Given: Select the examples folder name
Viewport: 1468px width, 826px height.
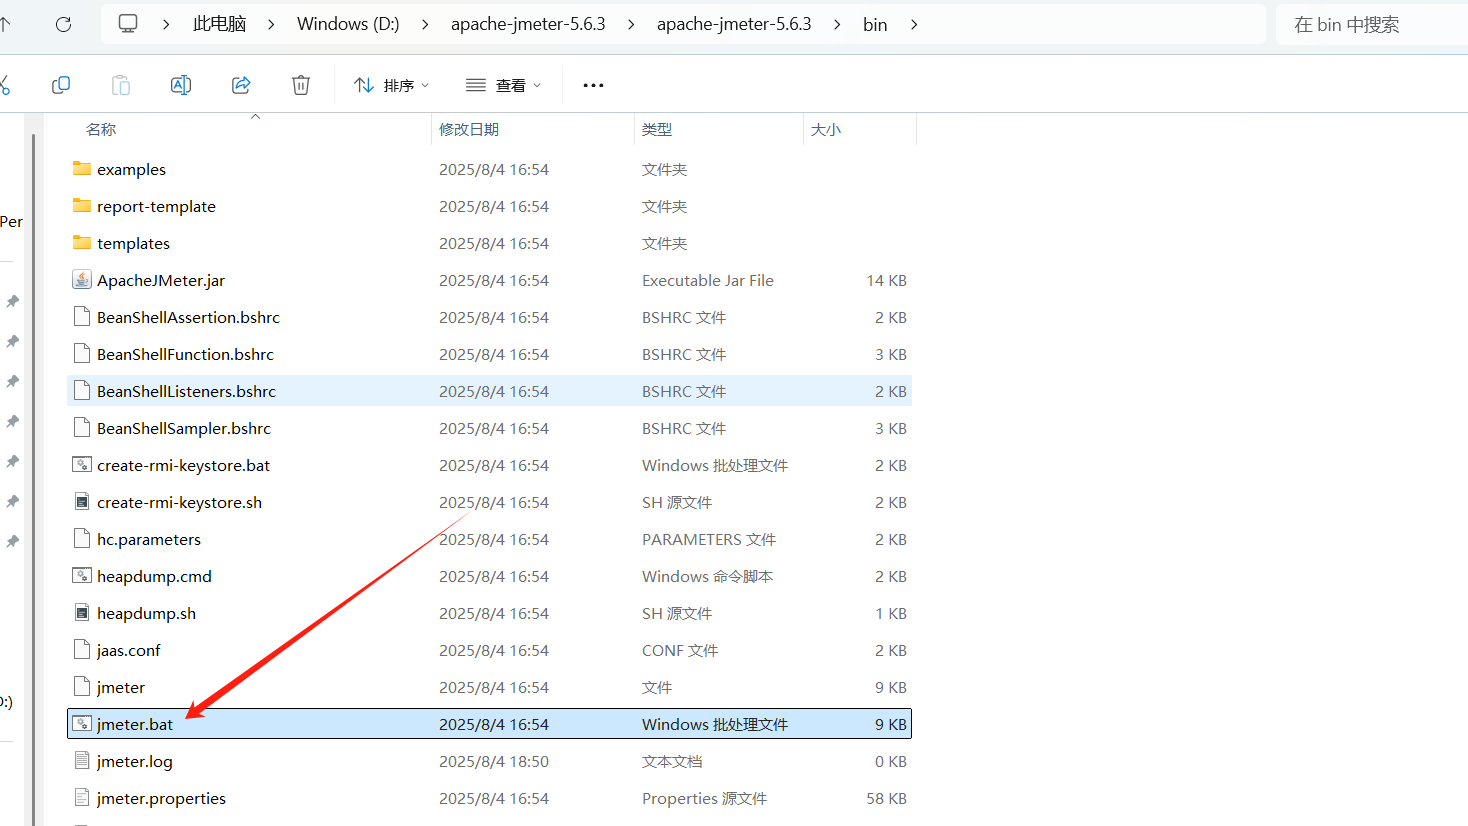Looking at the screenshot, I should click(x=131, y=169).
